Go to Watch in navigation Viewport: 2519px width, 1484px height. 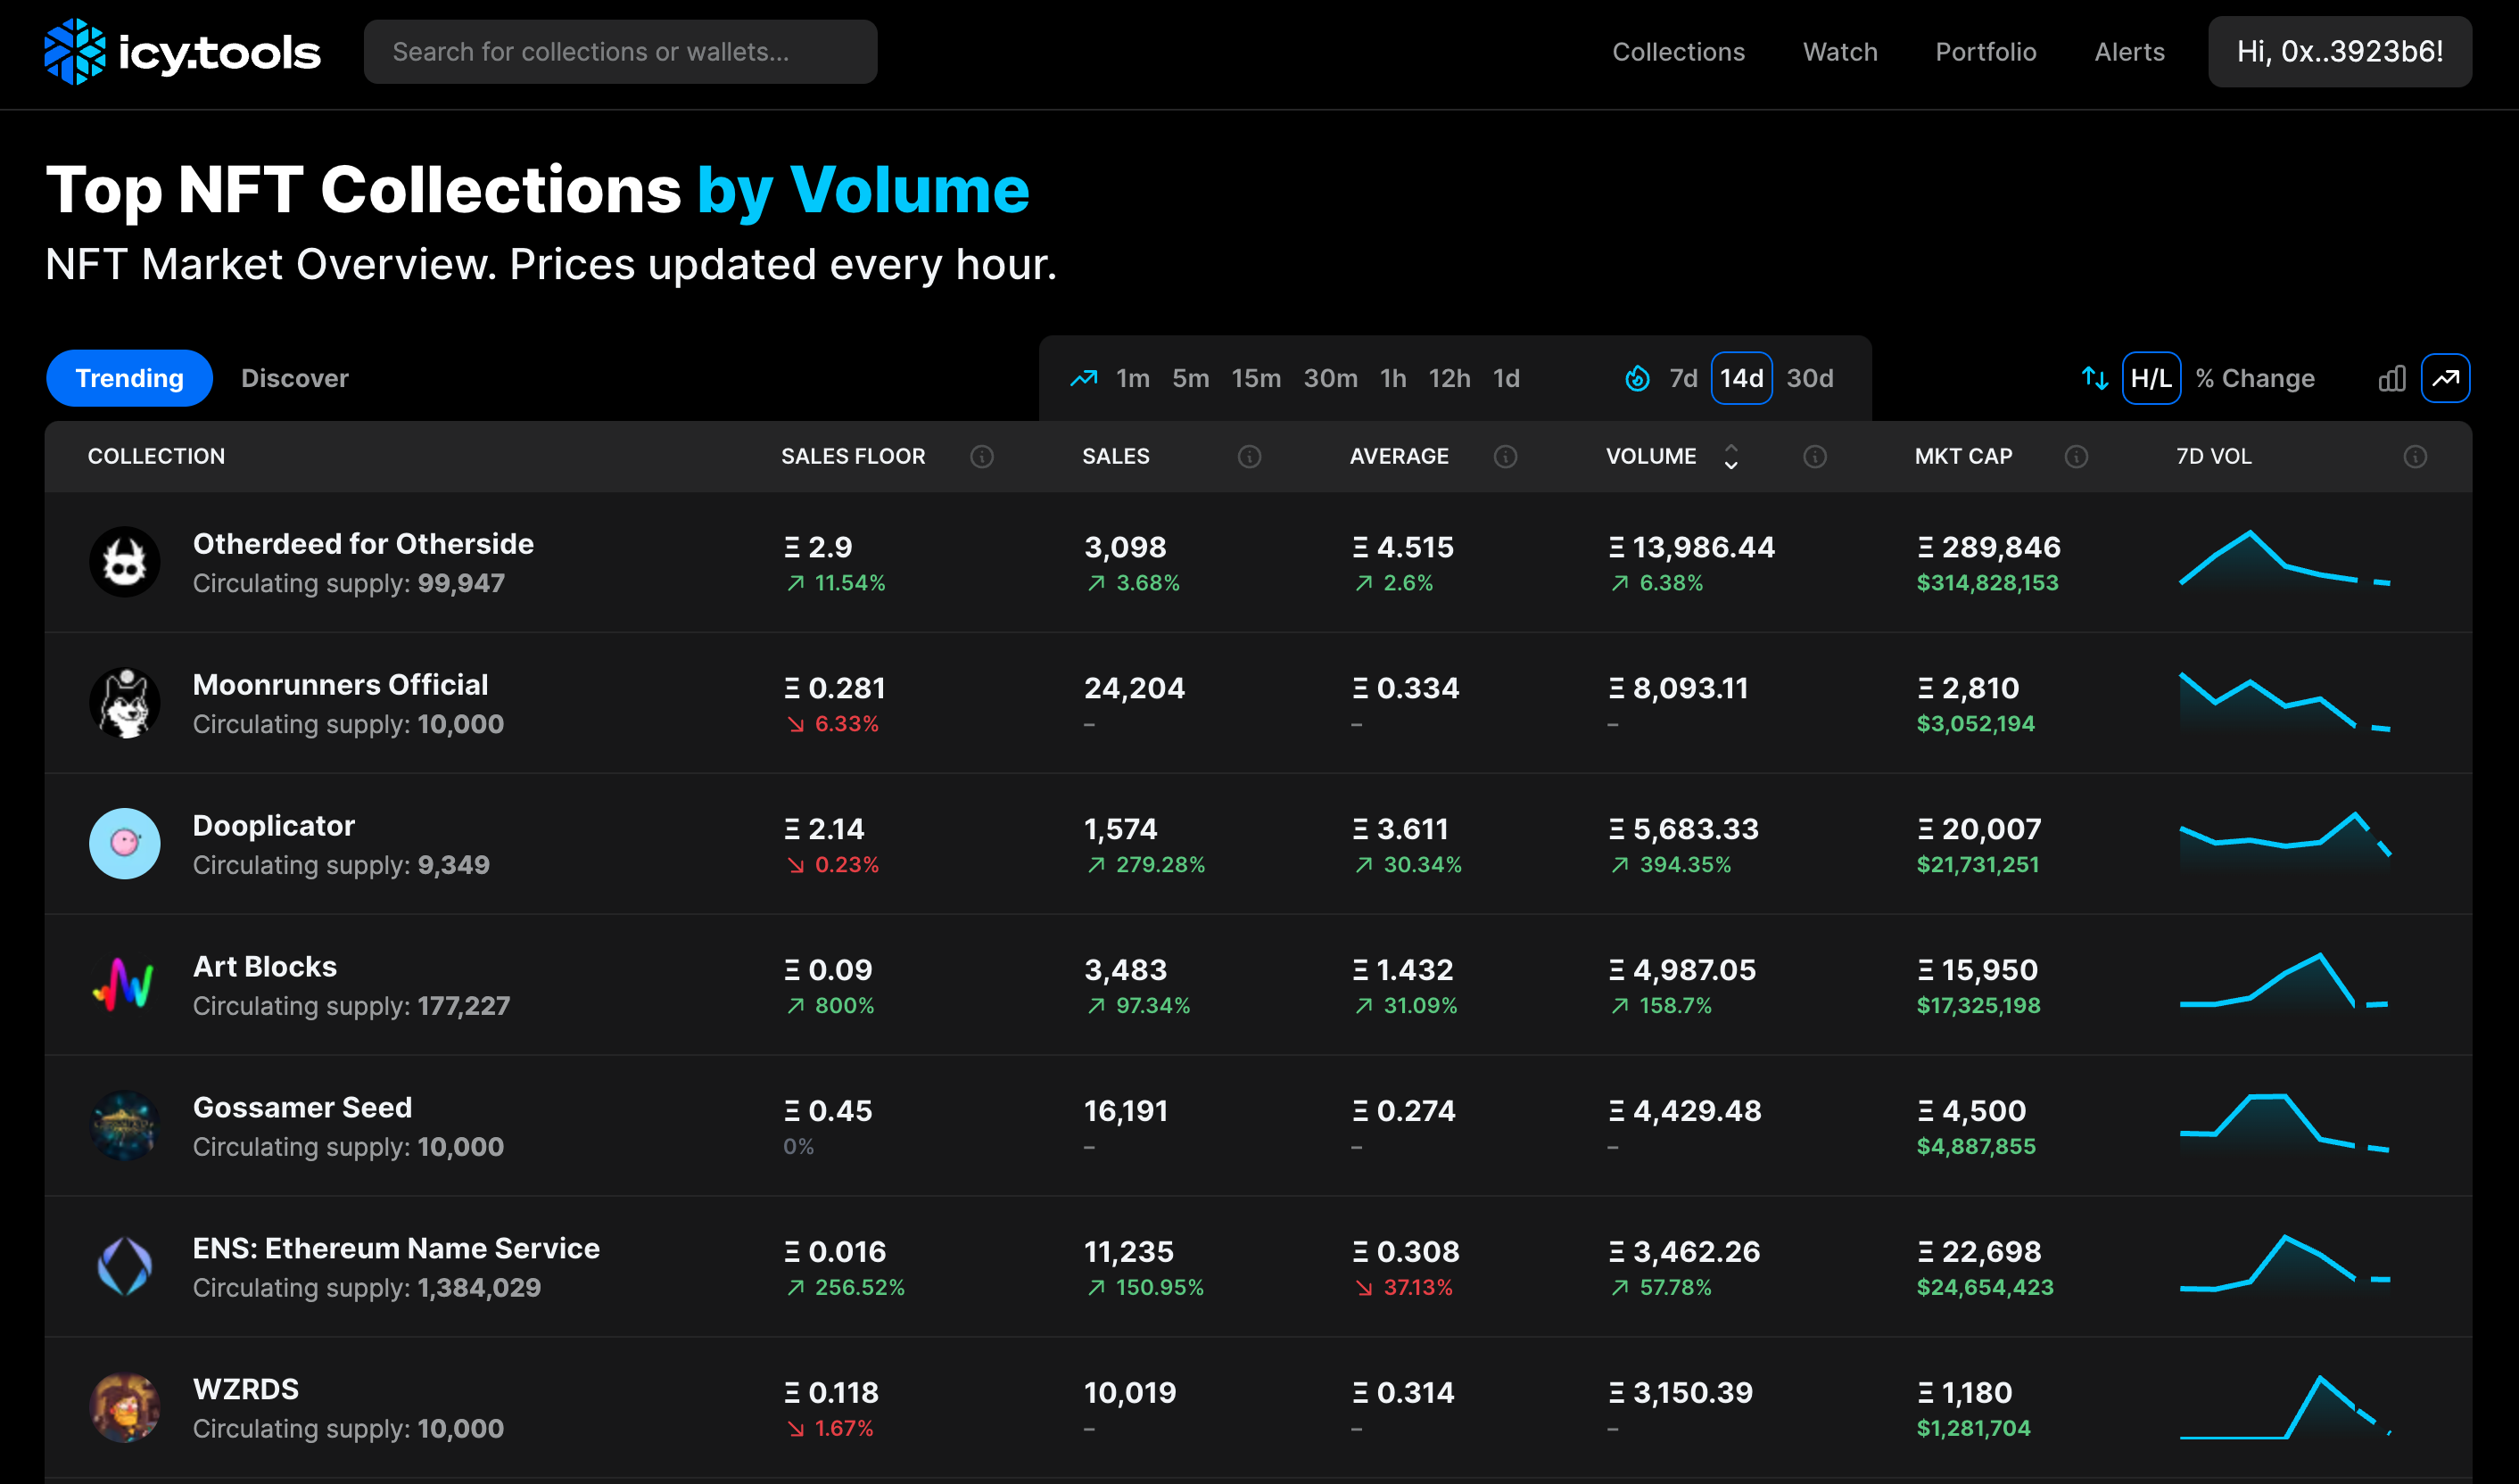coord(1840,52)
